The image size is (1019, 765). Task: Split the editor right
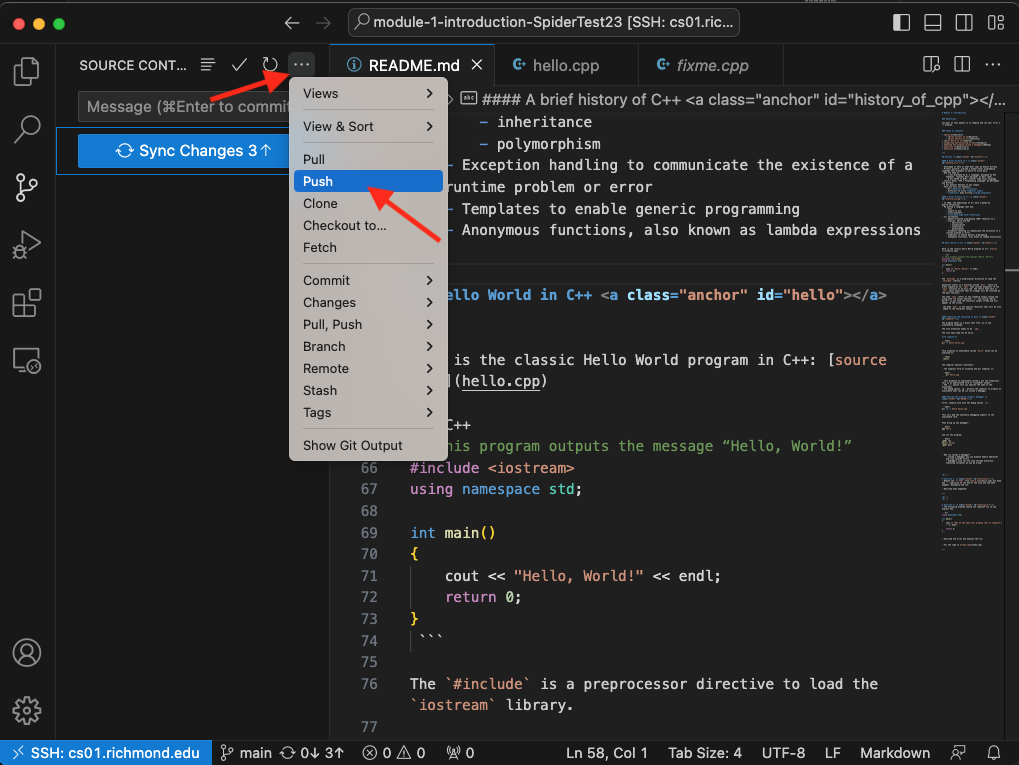click(962, 64)
